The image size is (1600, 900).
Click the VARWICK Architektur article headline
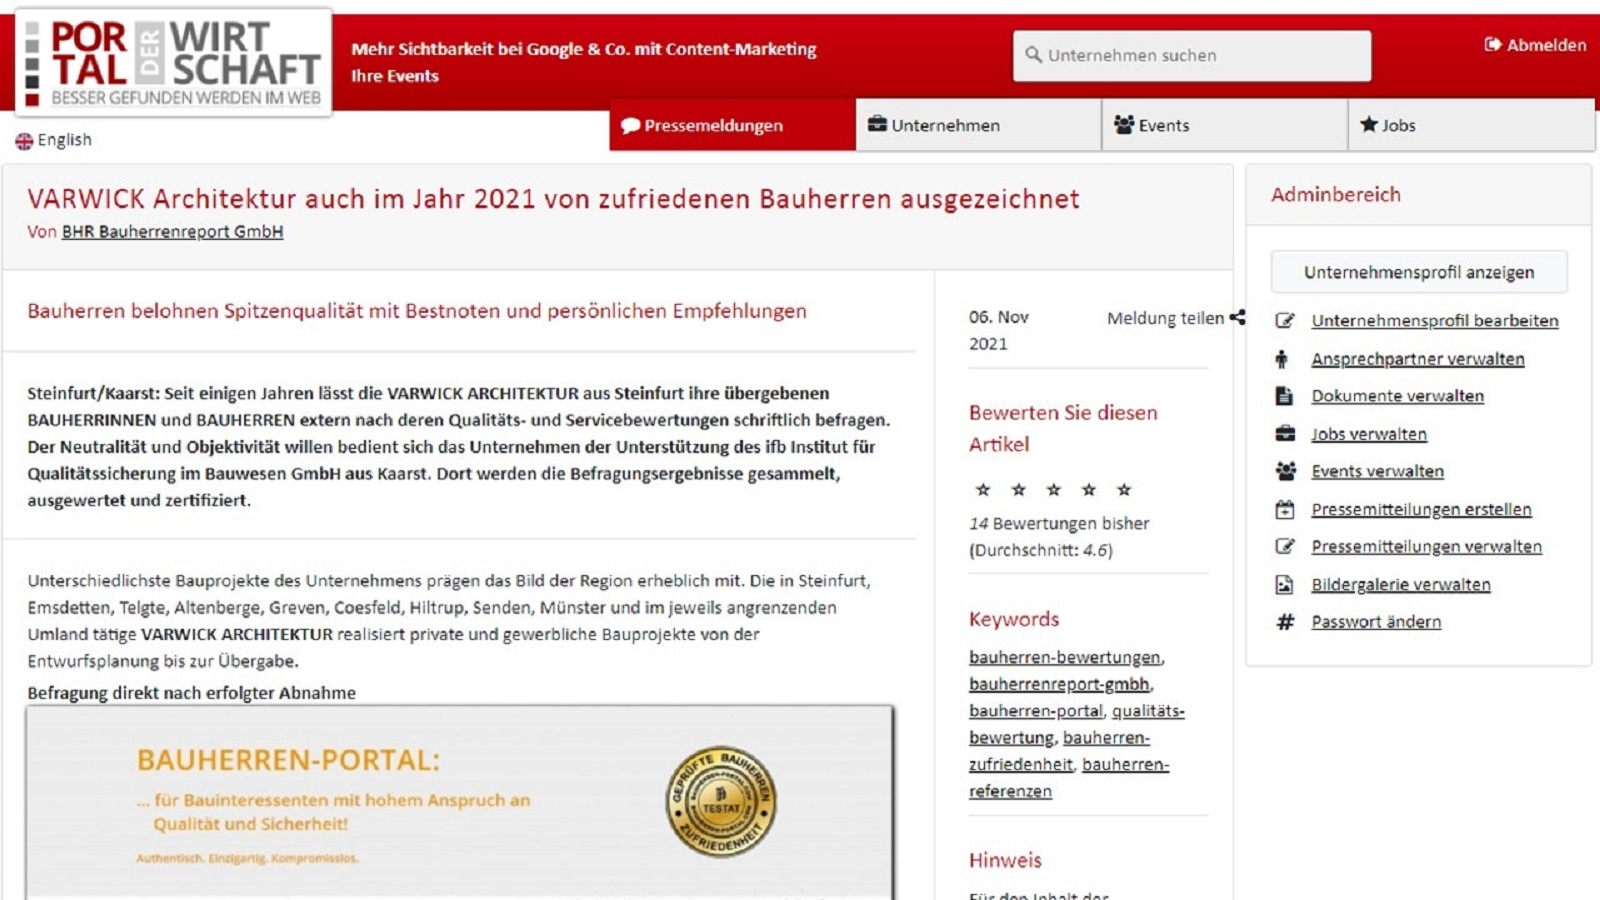coord(553,199)
